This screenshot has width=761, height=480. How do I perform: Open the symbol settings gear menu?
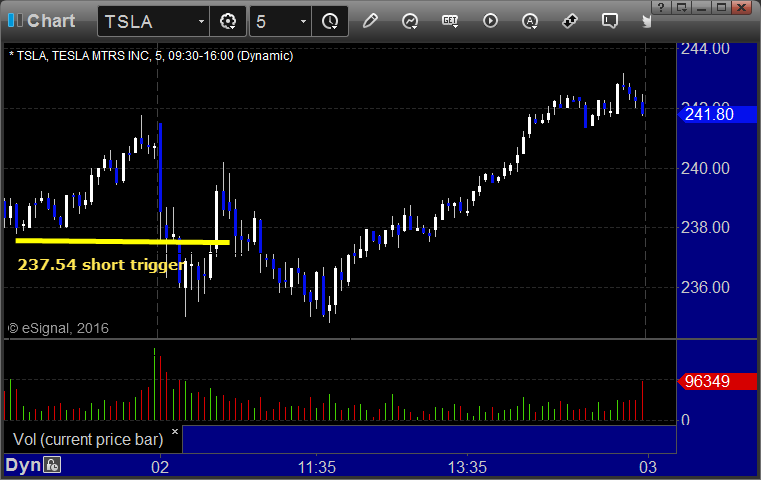[228, 21]
